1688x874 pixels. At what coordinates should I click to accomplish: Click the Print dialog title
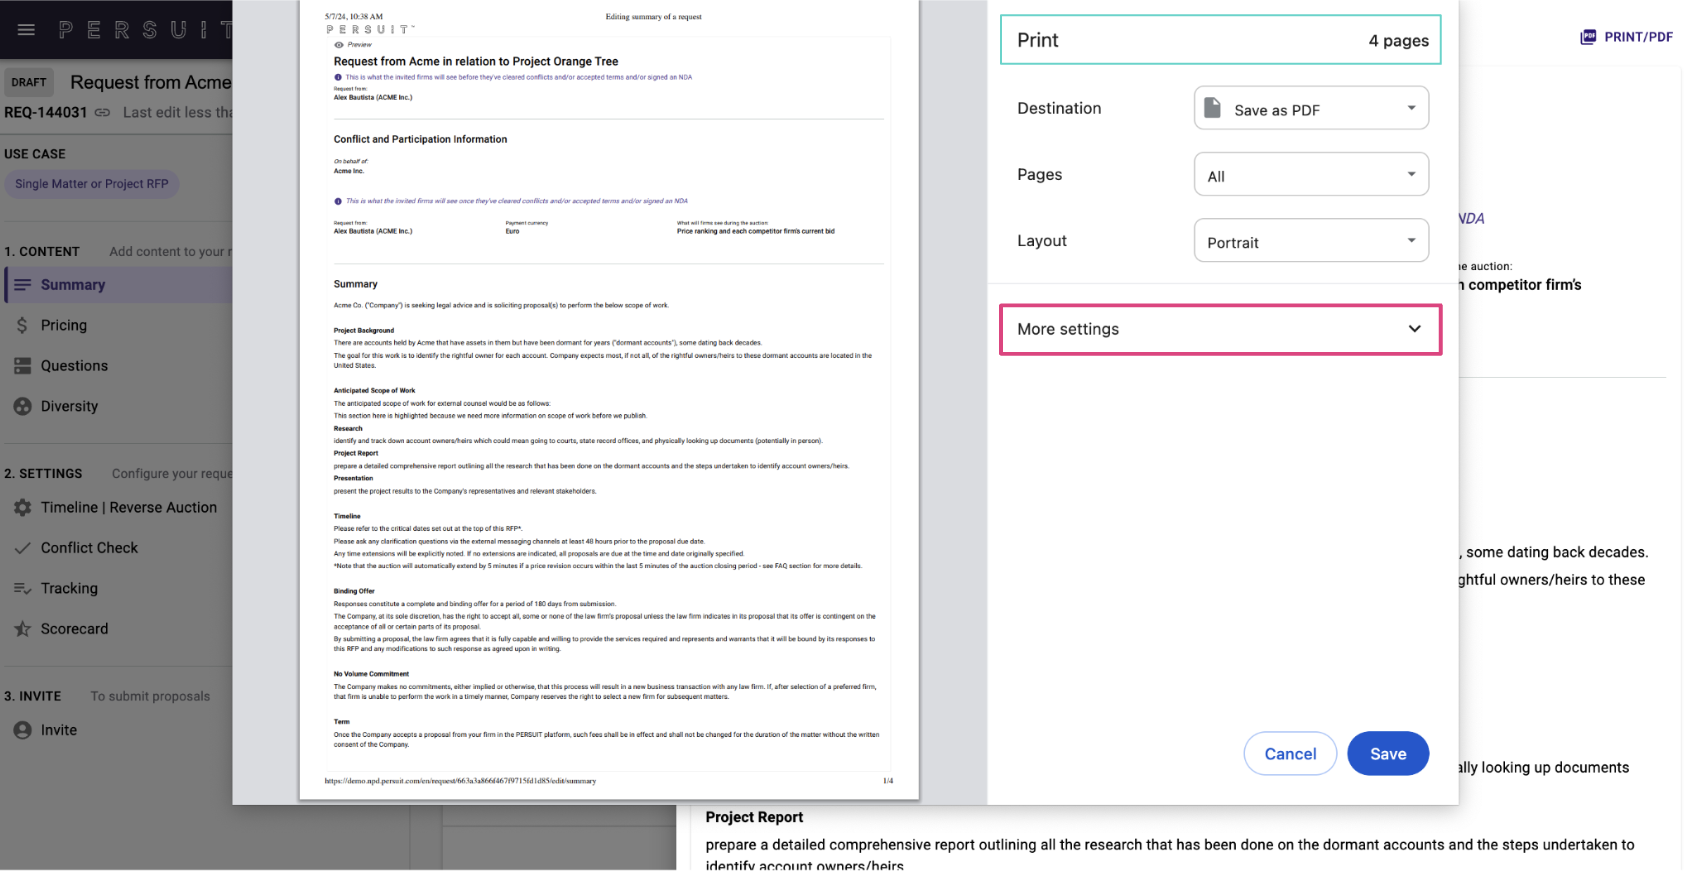coord(1037,40)
